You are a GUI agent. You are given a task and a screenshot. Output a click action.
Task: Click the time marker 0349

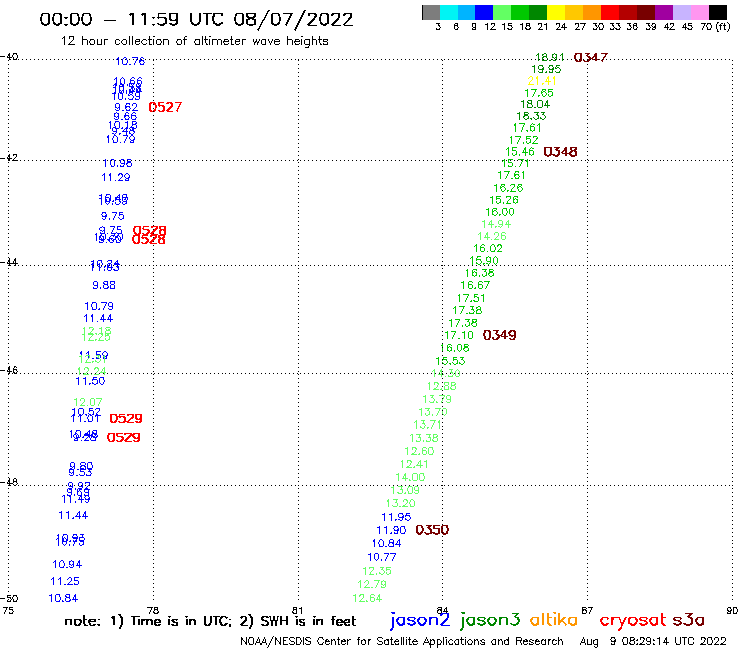tap(499, 335)
